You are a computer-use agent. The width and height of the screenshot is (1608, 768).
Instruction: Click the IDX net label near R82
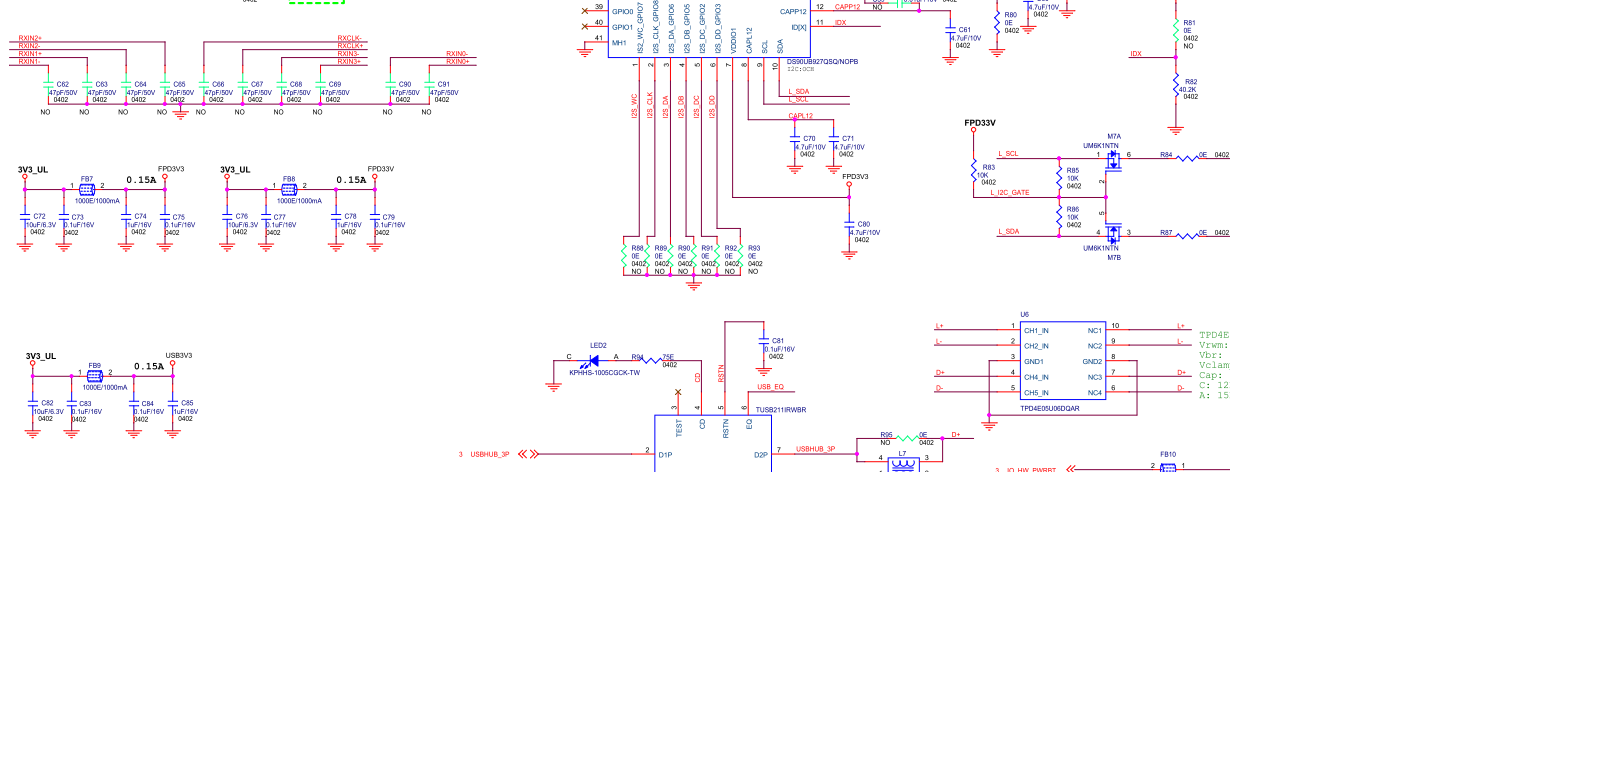point(1136,54)
